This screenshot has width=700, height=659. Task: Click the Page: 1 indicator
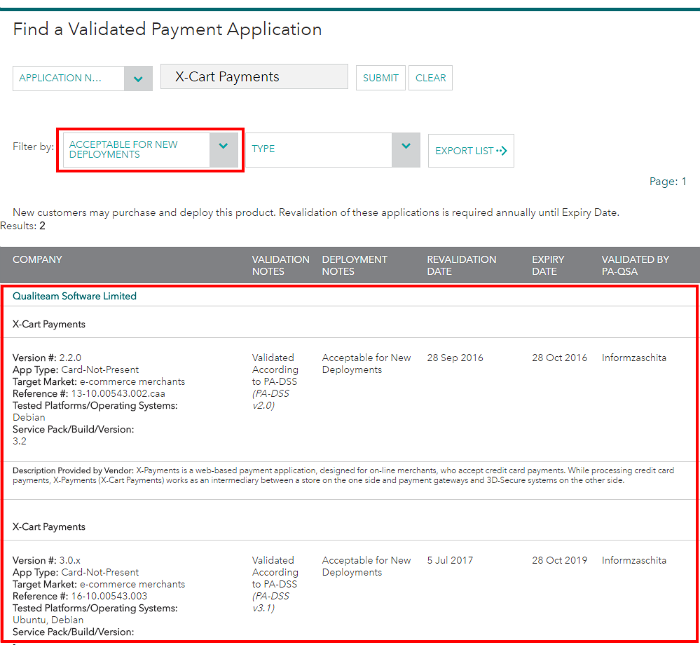coord(667,181)
